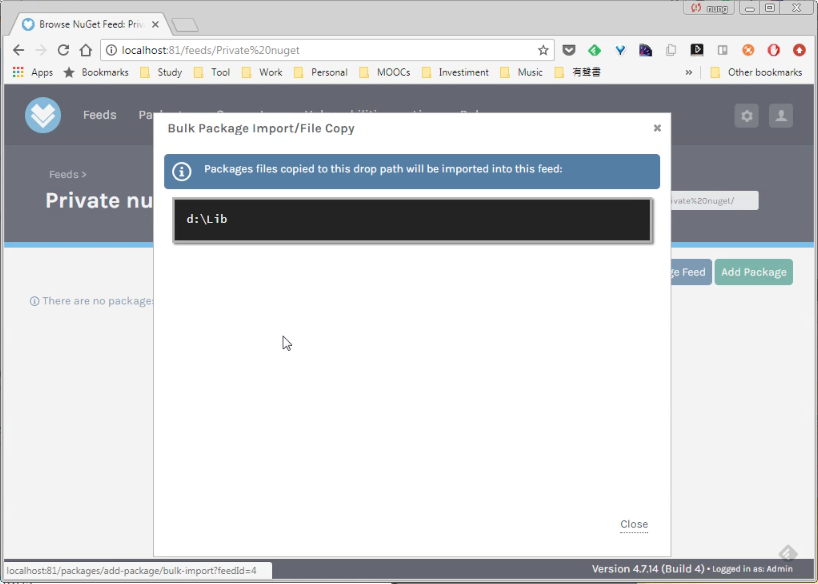Screen dimensions: 818x584
Task: Open the Apps grid shortcut
Action: 32,72
